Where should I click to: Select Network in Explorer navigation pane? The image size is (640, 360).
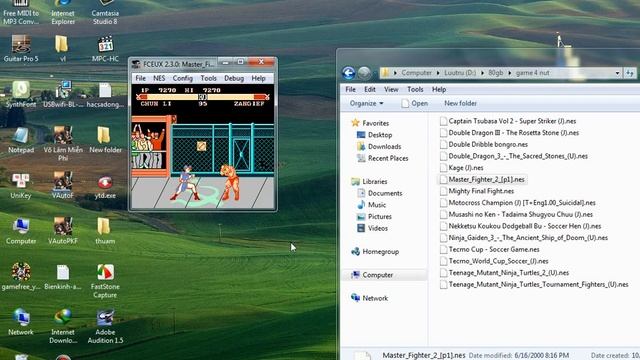[369, 298]
